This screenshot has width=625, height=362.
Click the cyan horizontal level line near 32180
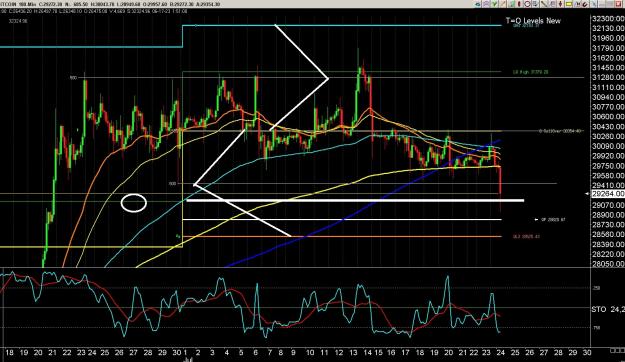point(342,26)
